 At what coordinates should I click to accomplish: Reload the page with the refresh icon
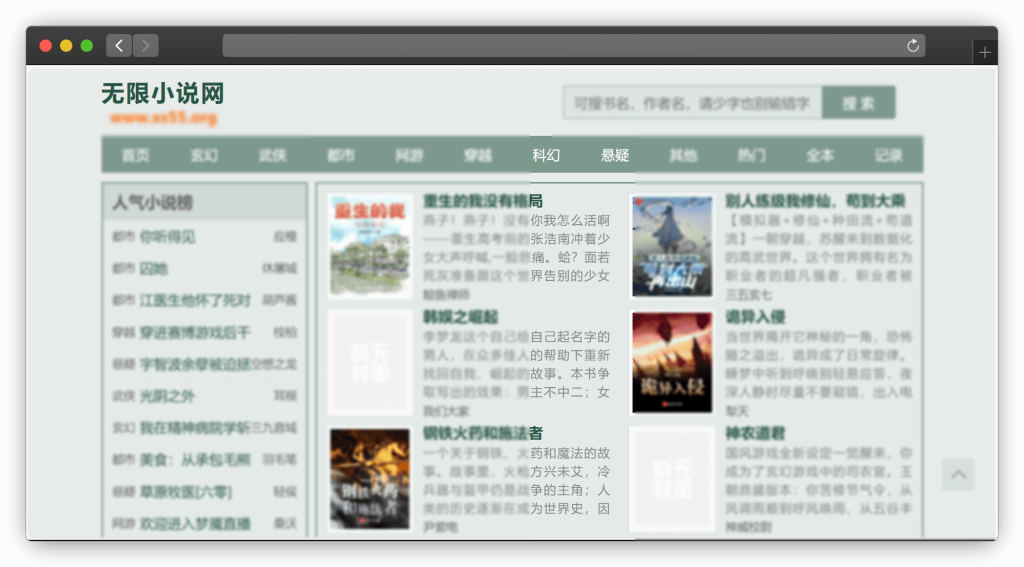point(912,45)
